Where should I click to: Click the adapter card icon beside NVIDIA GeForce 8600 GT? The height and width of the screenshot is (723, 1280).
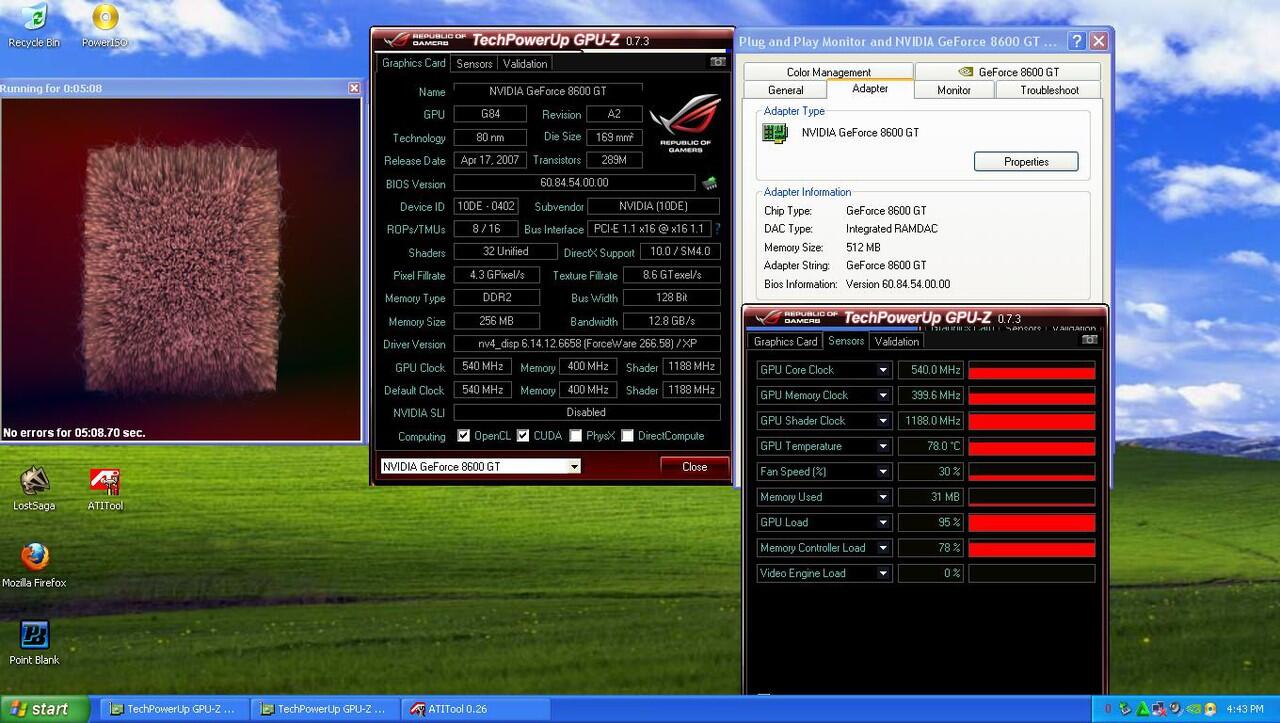point(775,132)
